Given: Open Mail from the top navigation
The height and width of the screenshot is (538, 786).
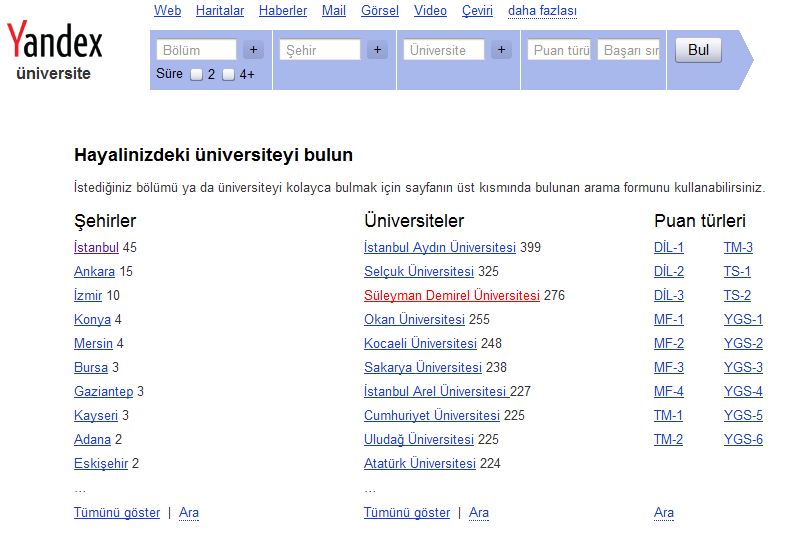Looking at the screenshot, I should (x=334, y=11).
